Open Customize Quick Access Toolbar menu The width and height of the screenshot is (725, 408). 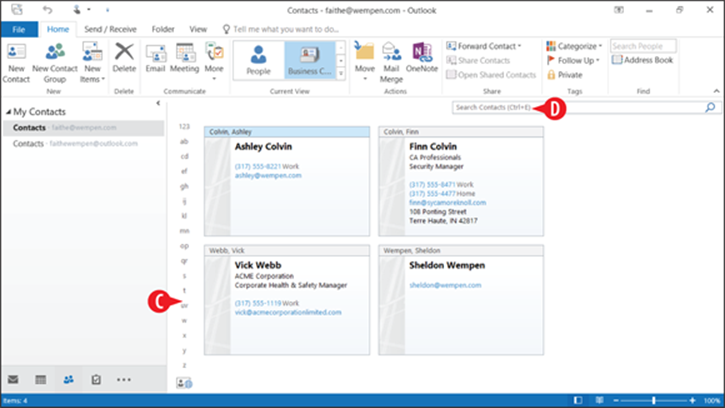tap(107, 10)
